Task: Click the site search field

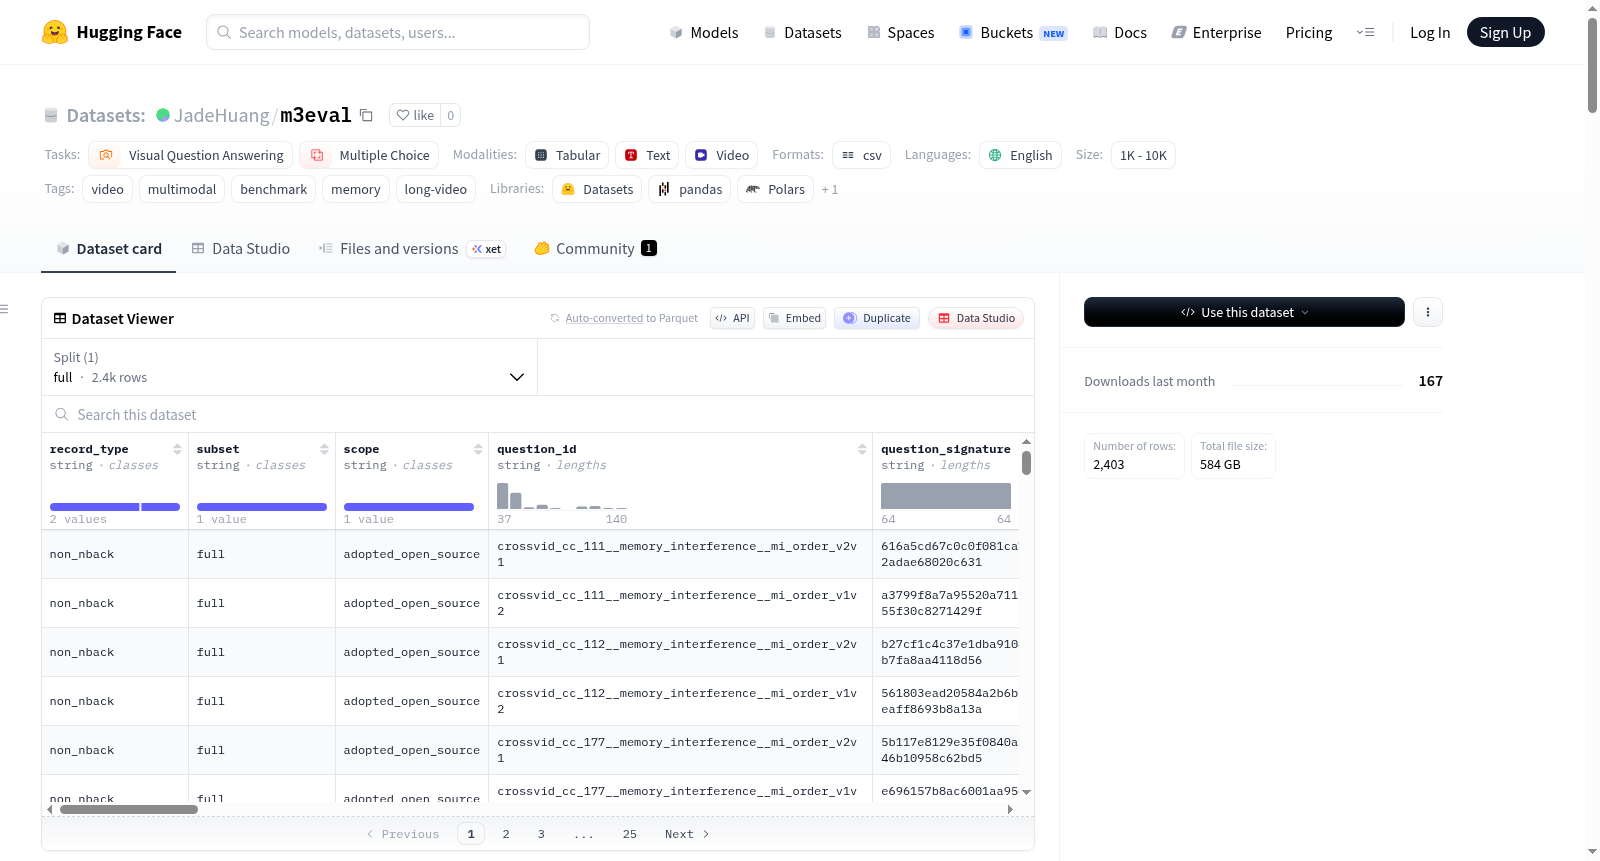Action: (398, 32)
